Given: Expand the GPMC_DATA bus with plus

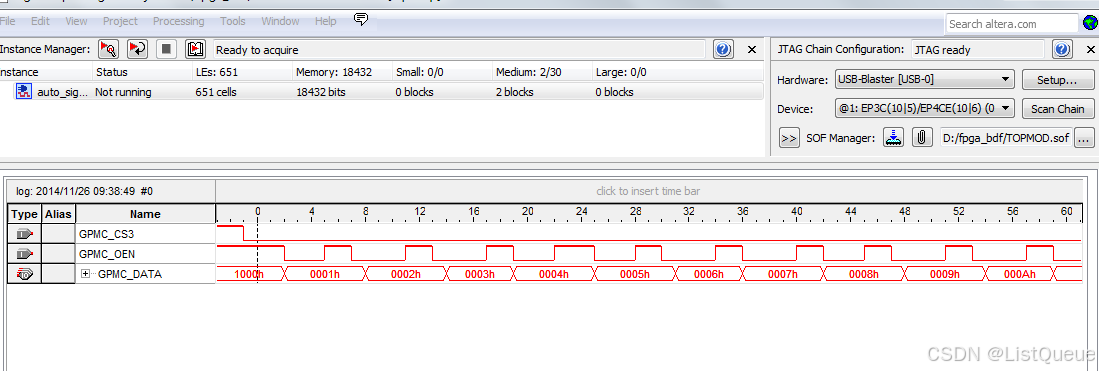Looking at the screenshot, I should pos(86,274).
